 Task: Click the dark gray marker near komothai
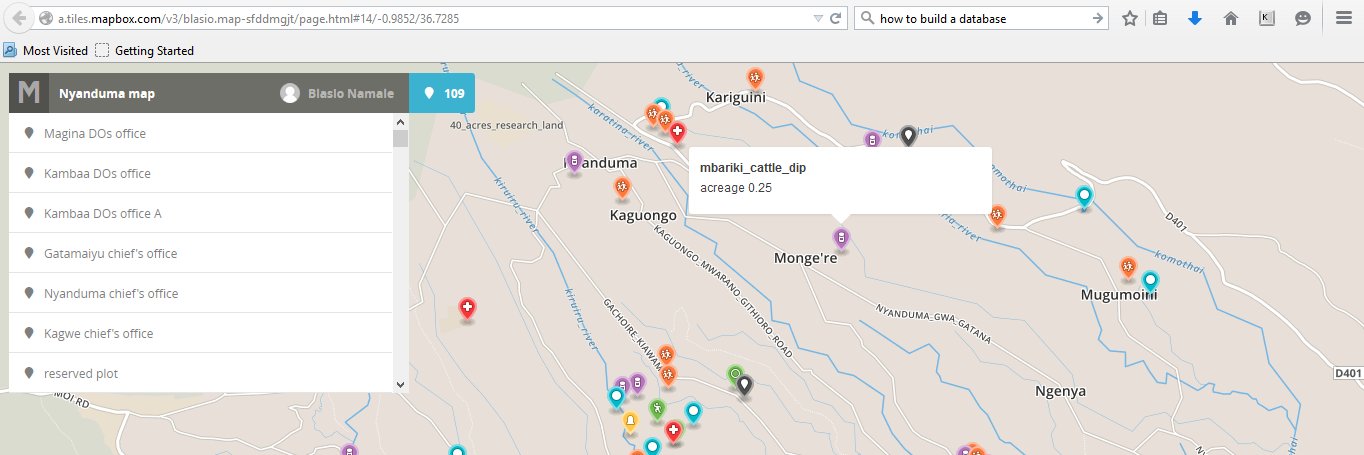point(908,136)
